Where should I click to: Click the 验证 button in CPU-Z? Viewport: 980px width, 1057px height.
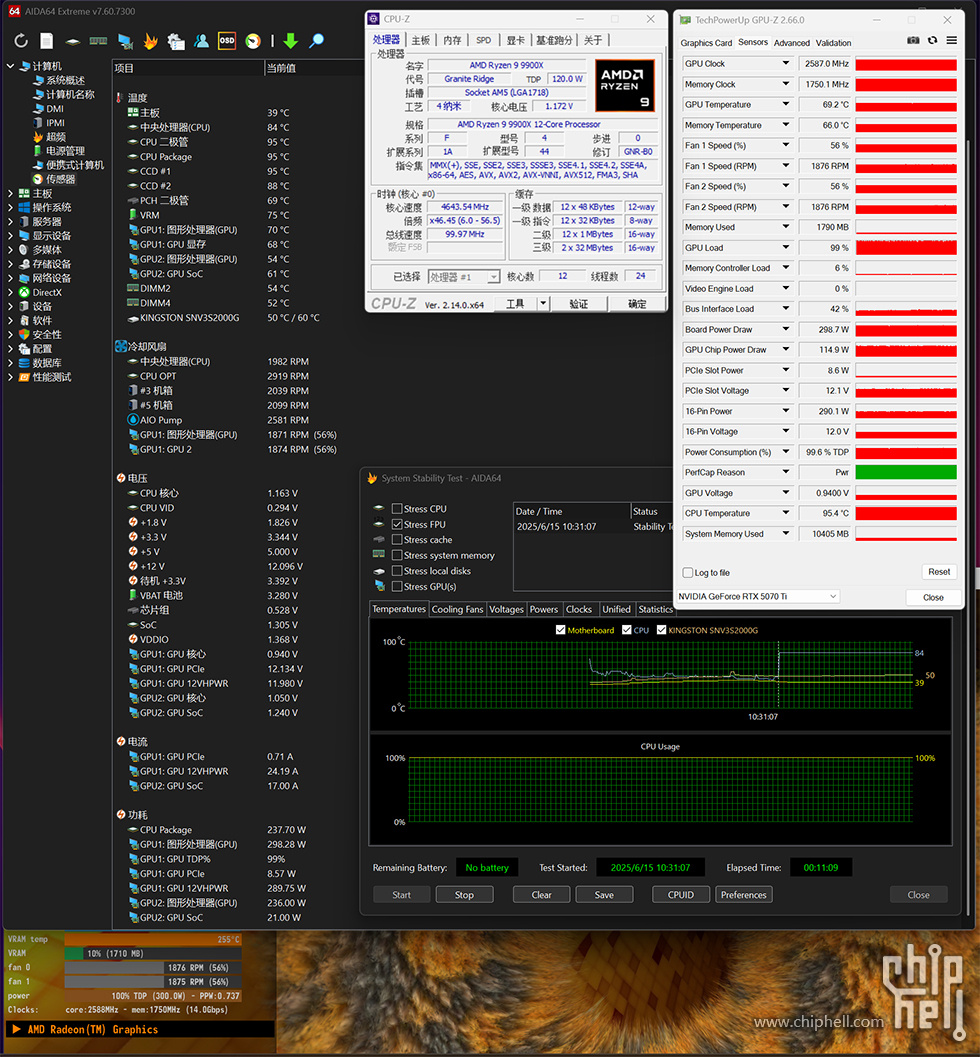tap(578, 304)
